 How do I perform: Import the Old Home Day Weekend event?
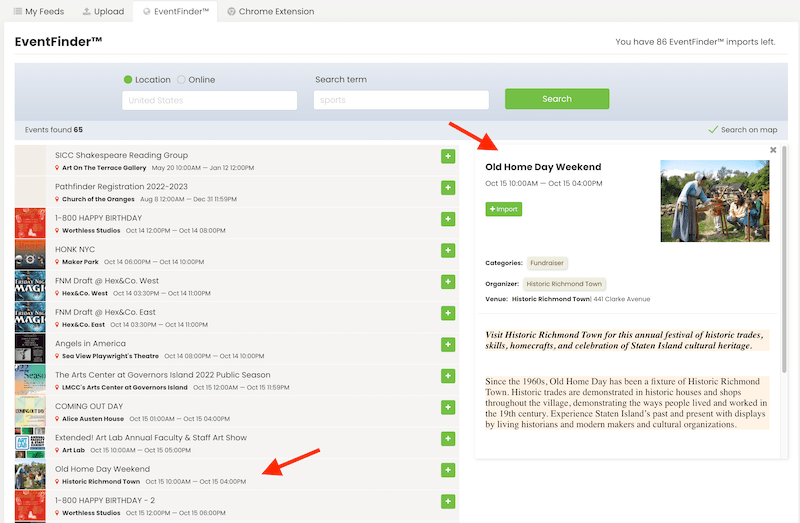504,209
